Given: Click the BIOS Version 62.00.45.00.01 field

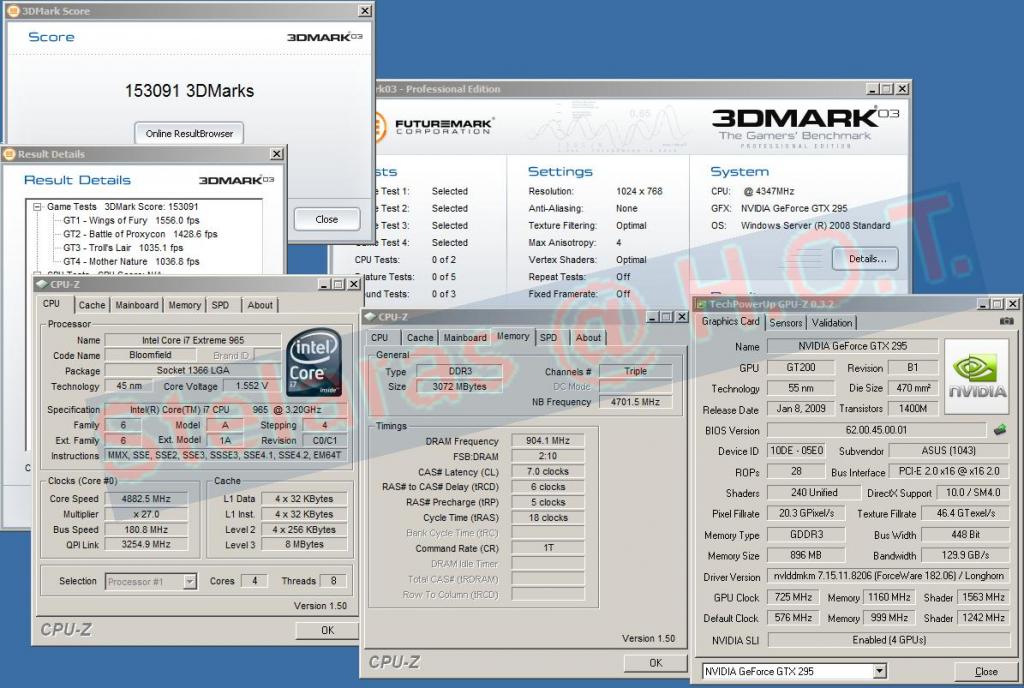Looking at the screenshot, I should tap(876, 430).
